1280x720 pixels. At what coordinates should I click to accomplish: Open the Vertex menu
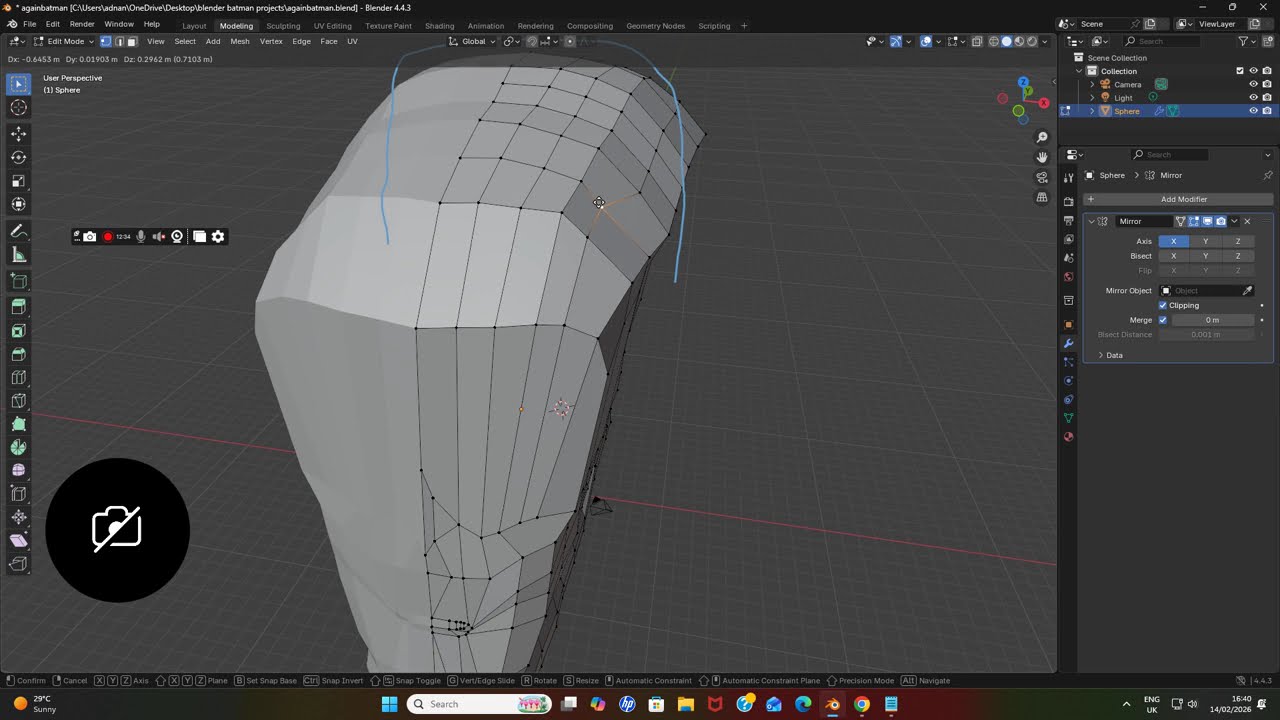271,41
